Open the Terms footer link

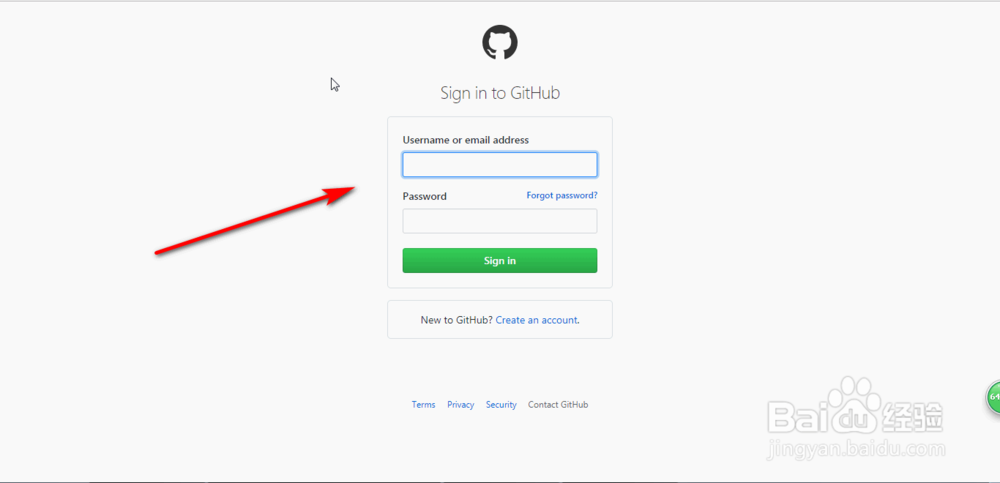423,405
